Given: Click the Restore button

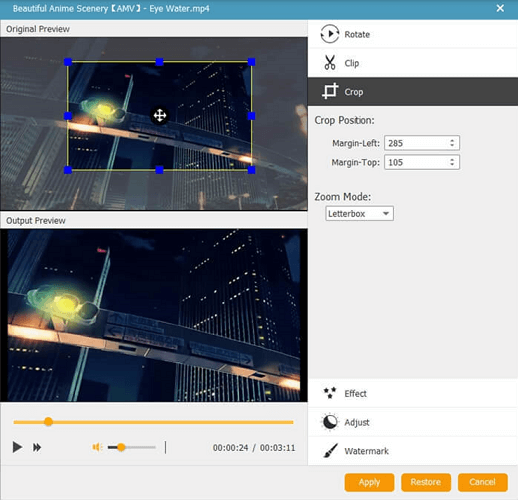Looking at the screenshot, I should (x=426, y=482).
